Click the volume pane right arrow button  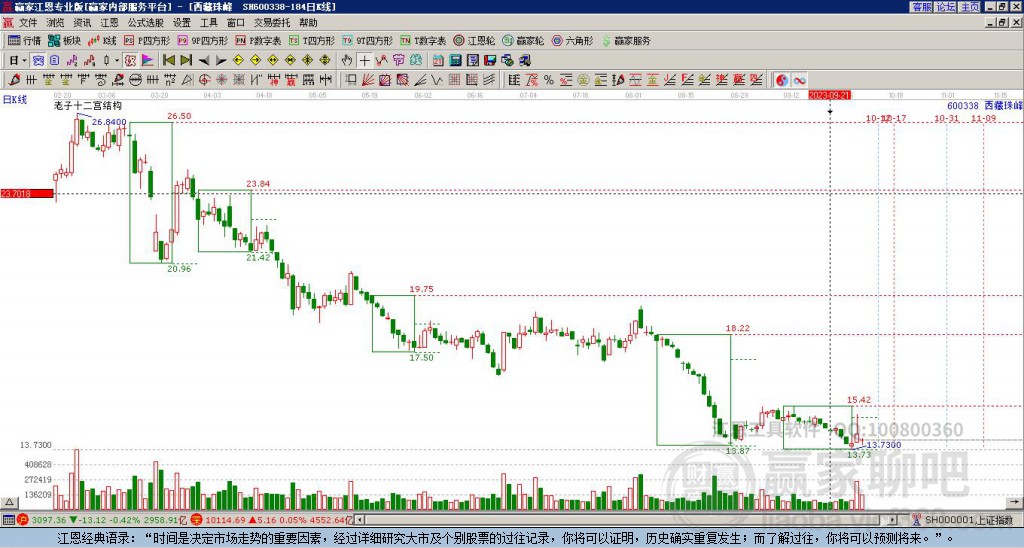click(x=1015, y=502)
